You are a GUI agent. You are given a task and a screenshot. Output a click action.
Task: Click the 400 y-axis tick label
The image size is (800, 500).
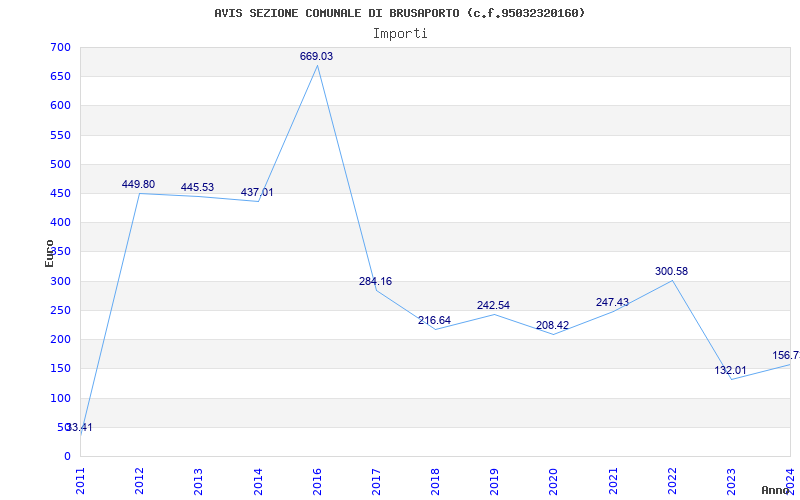click(x=61, y=222)
